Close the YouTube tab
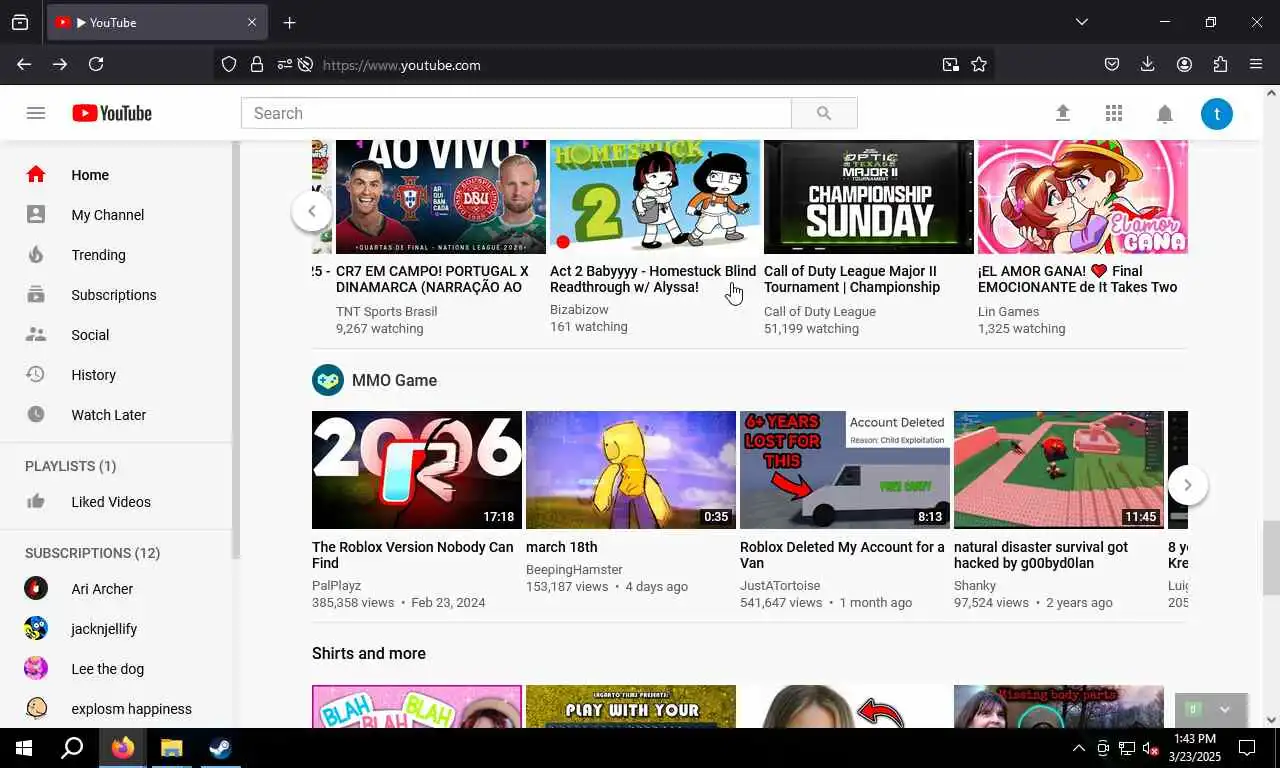Image resolution: width=1280 pixels, height=768 pixels. click(252, 22)
